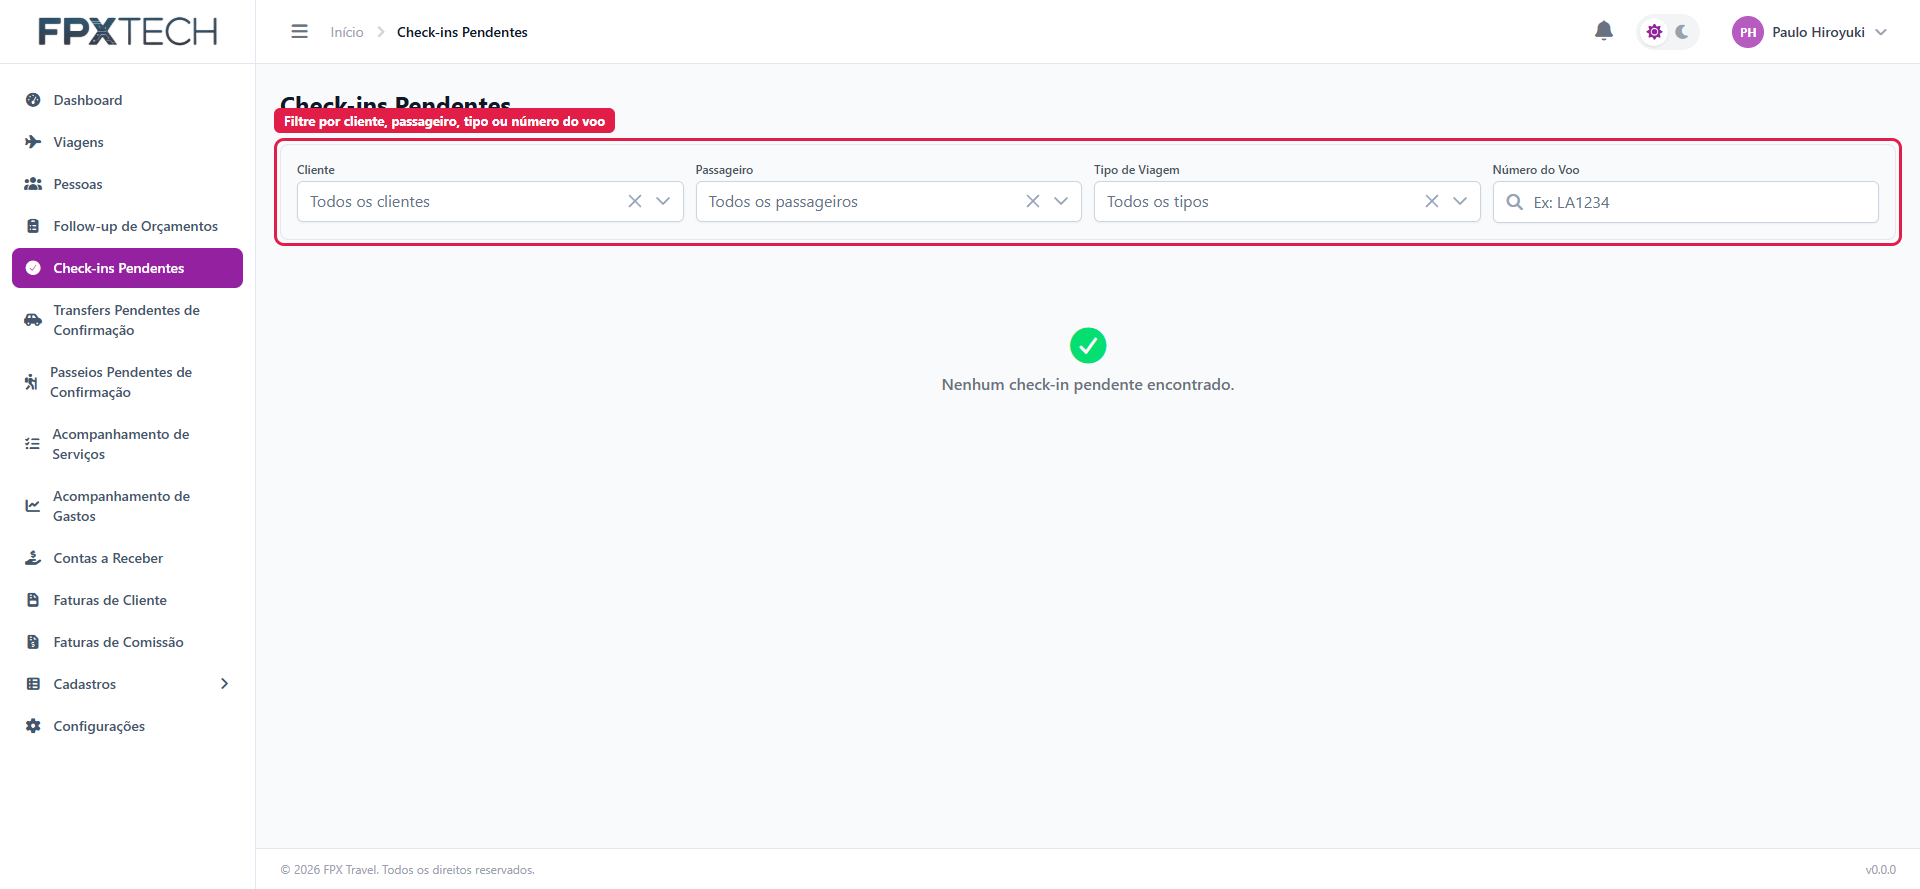Open Configurações in sidebar
Screen dimensions: 1920x889
point(127,726)
